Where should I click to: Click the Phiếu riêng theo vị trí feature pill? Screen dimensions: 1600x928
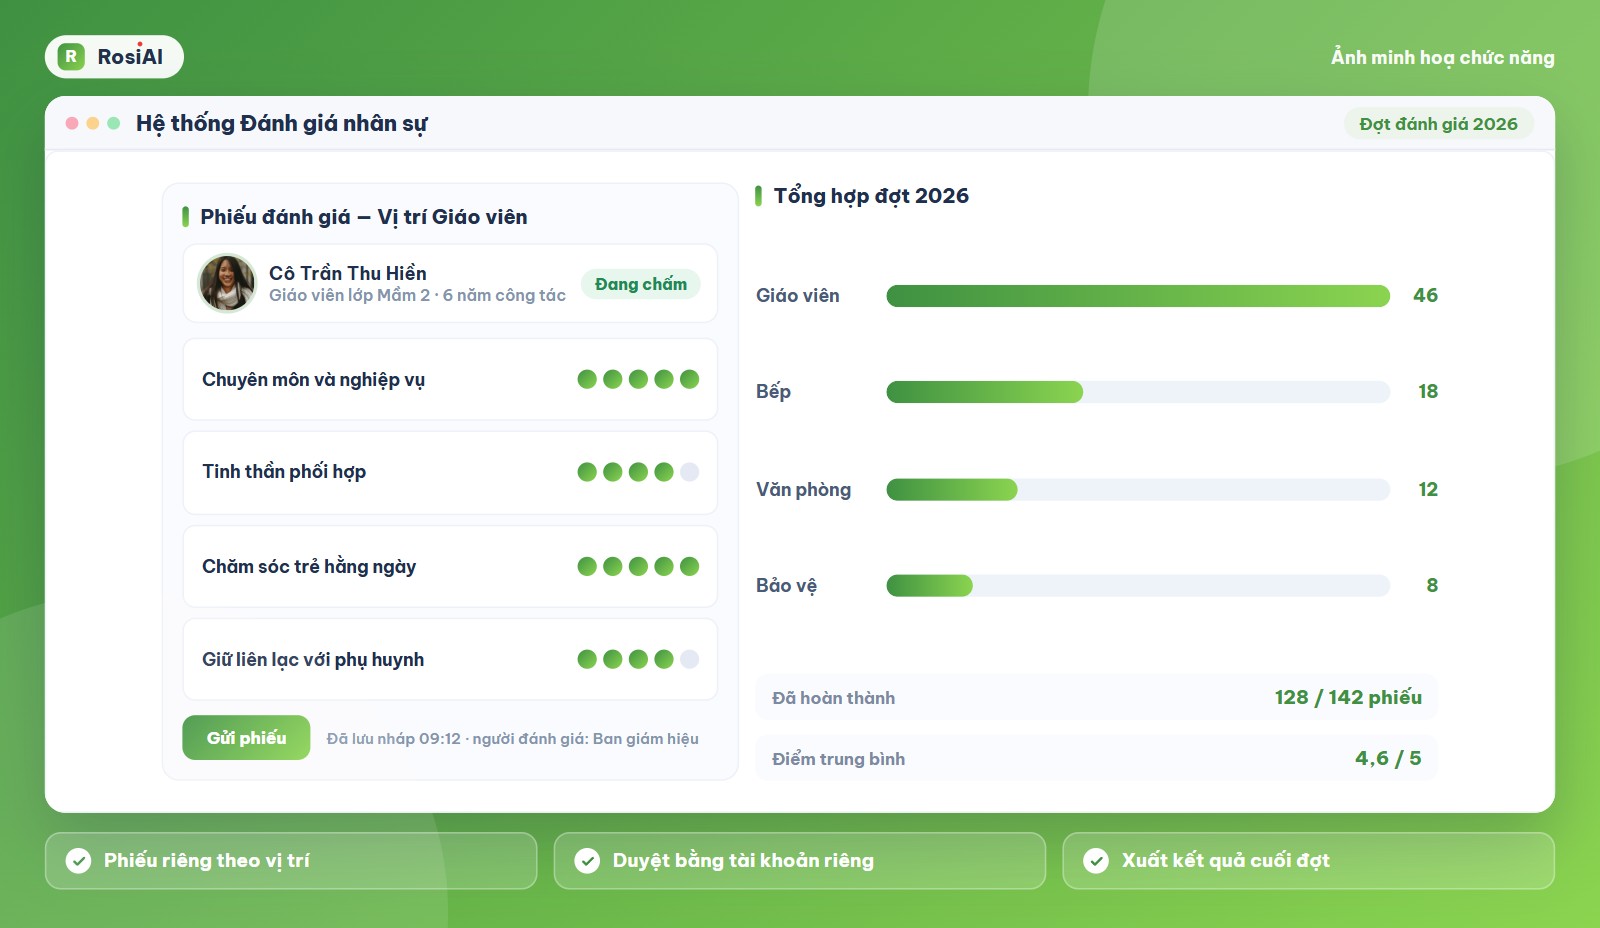(291, 861)
